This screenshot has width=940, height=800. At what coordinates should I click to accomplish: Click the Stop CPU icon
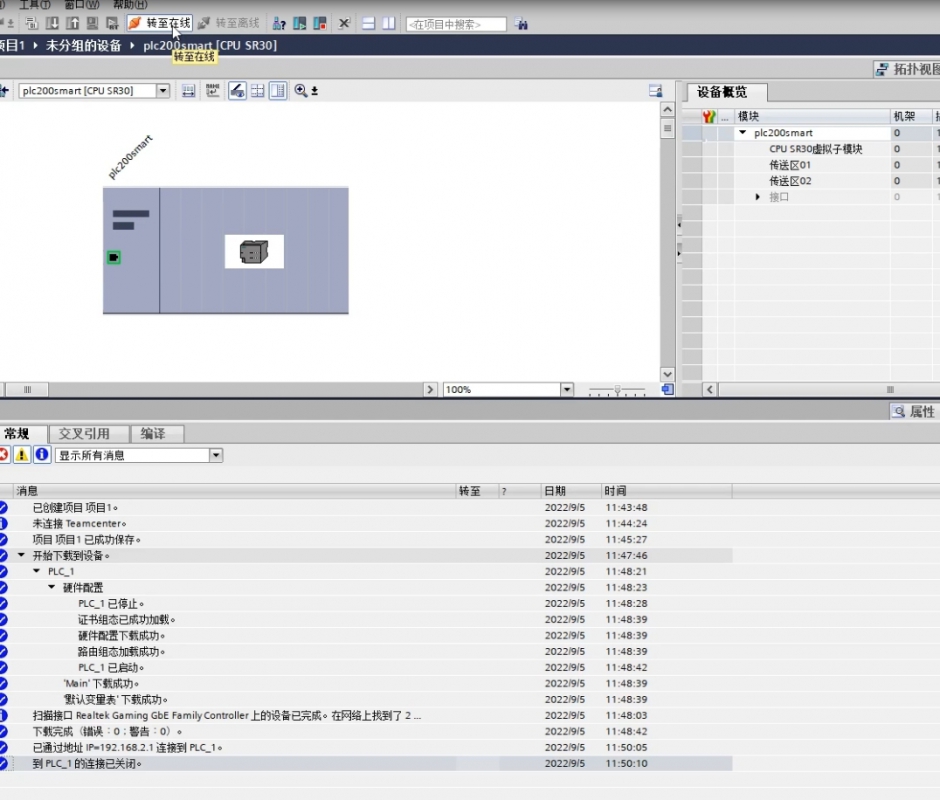coord(320,24)
